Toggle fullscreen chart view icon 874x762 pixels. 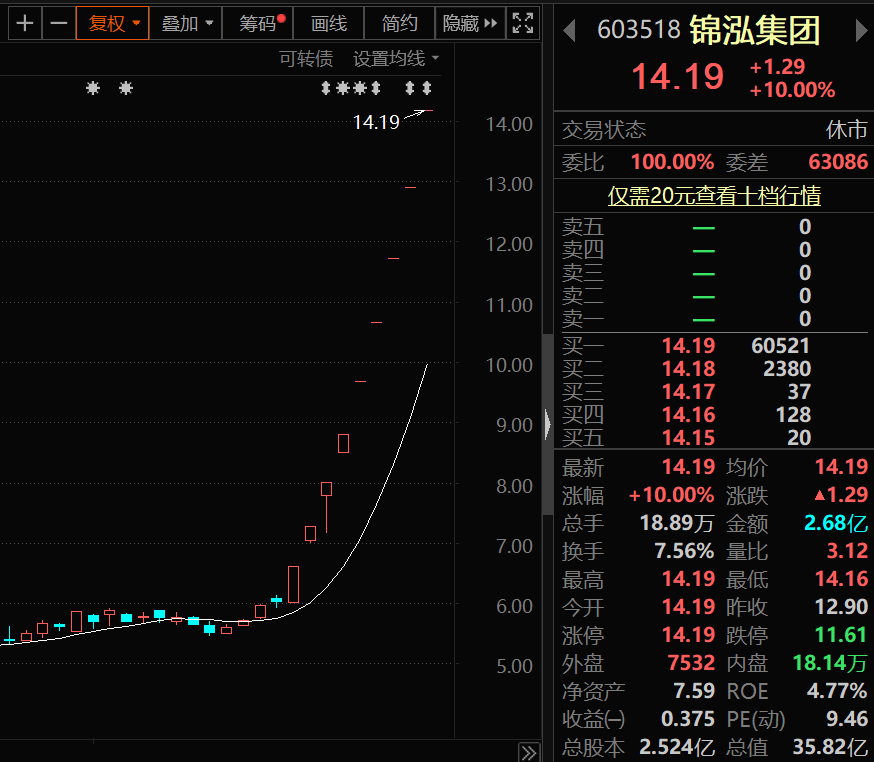click(523, 23)
